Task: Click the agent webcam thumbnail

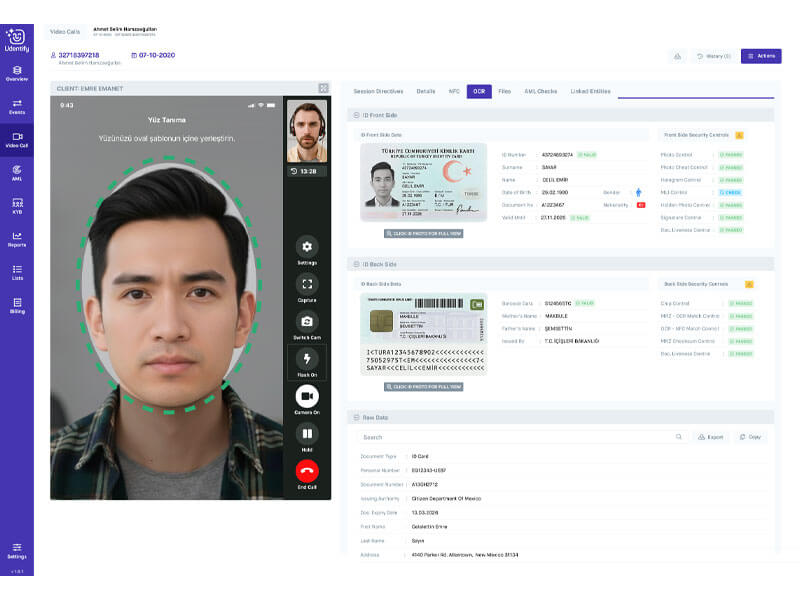Action: (307, 130)
